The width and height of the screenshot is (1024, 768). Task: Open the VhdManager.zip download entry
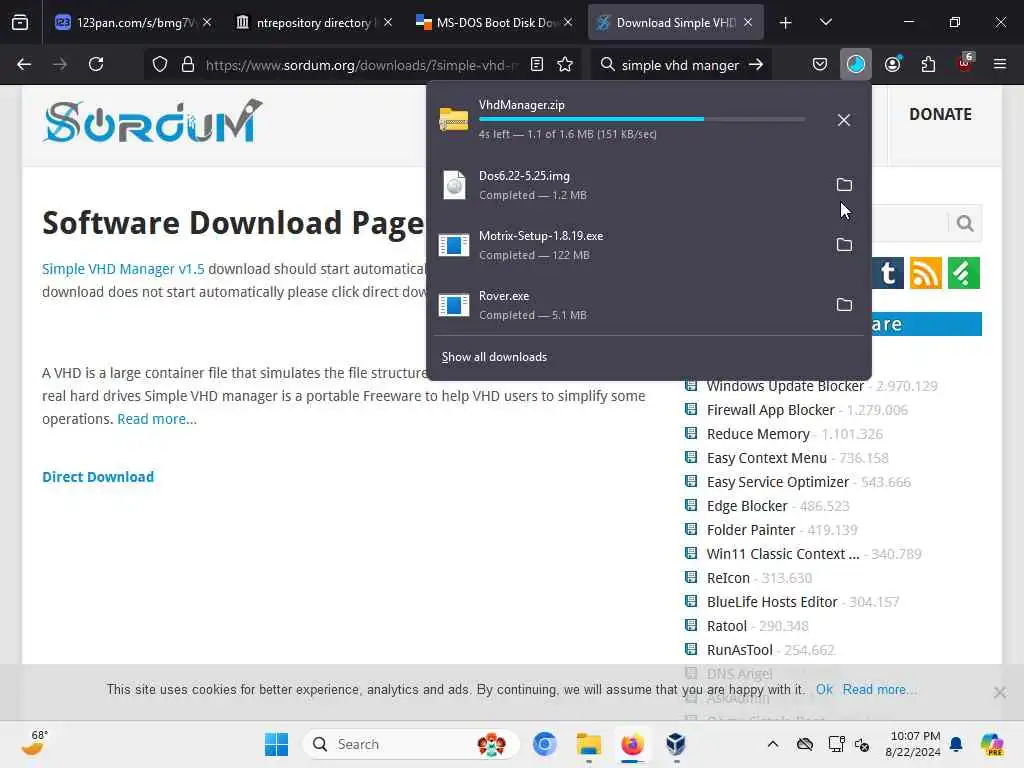tap(627, 120)
